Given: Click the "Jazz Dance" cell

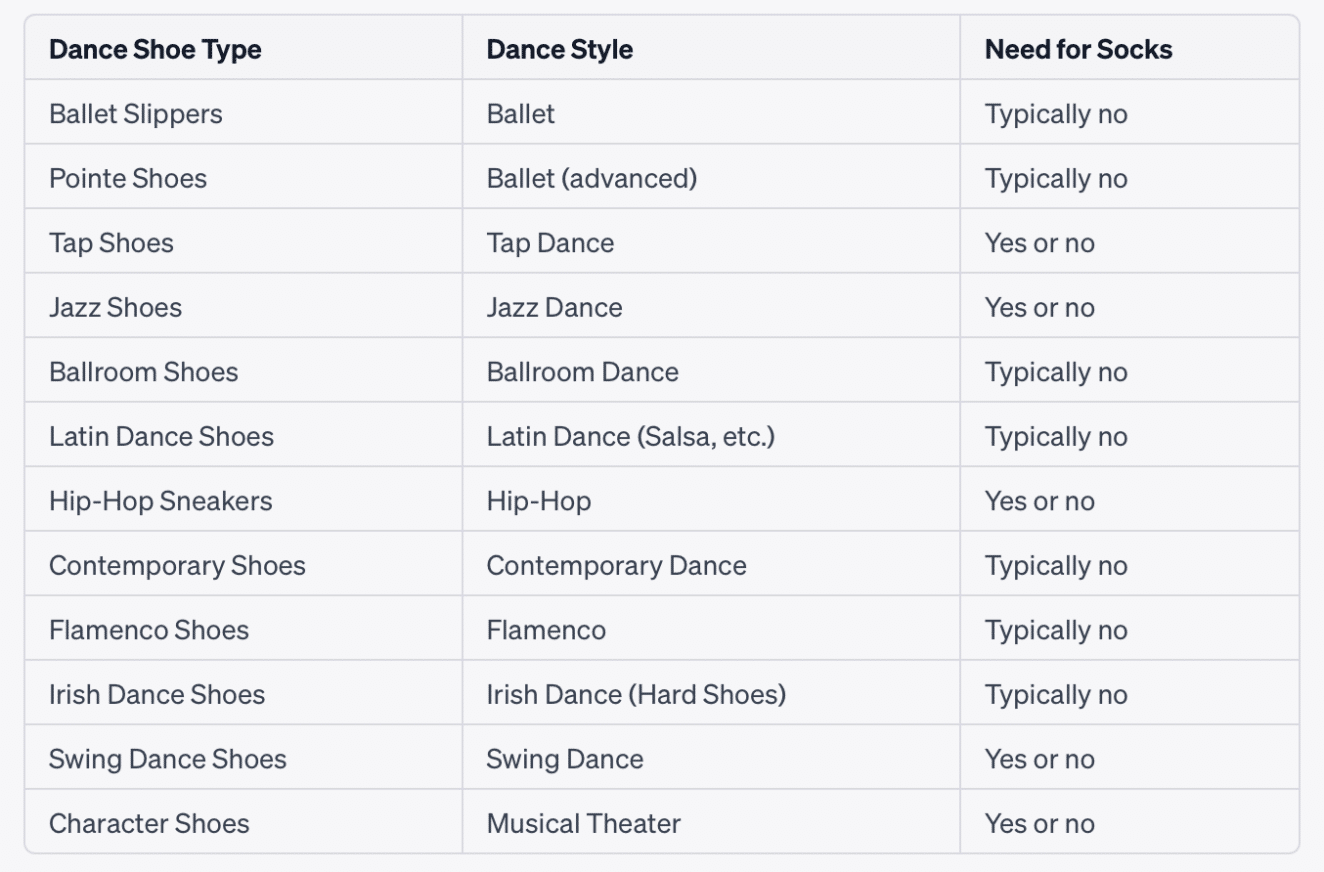Looking at the screenshot, I should [554, 307].
